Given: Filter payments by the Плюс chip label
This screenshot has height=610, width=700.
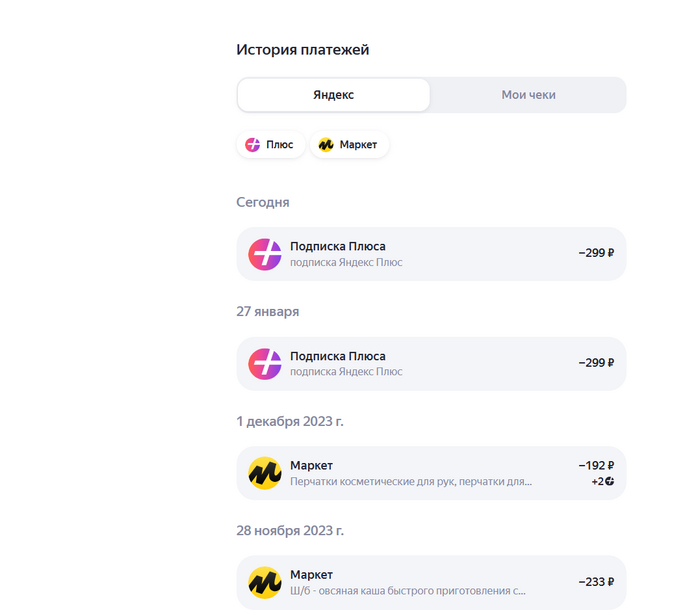Looking at the screenshot, I should (x=280, y=145).
